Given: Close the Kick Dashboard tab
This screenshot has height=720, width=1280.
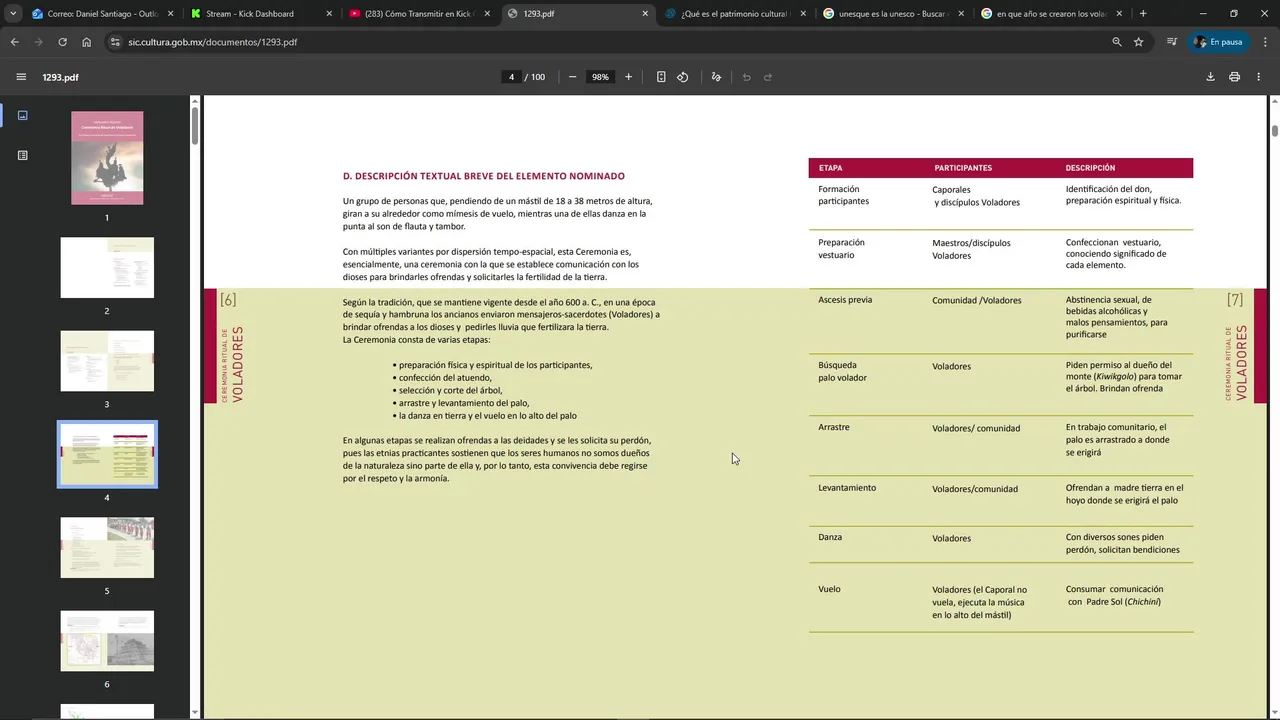Looking at the screenshot, I should coord(329,14).
